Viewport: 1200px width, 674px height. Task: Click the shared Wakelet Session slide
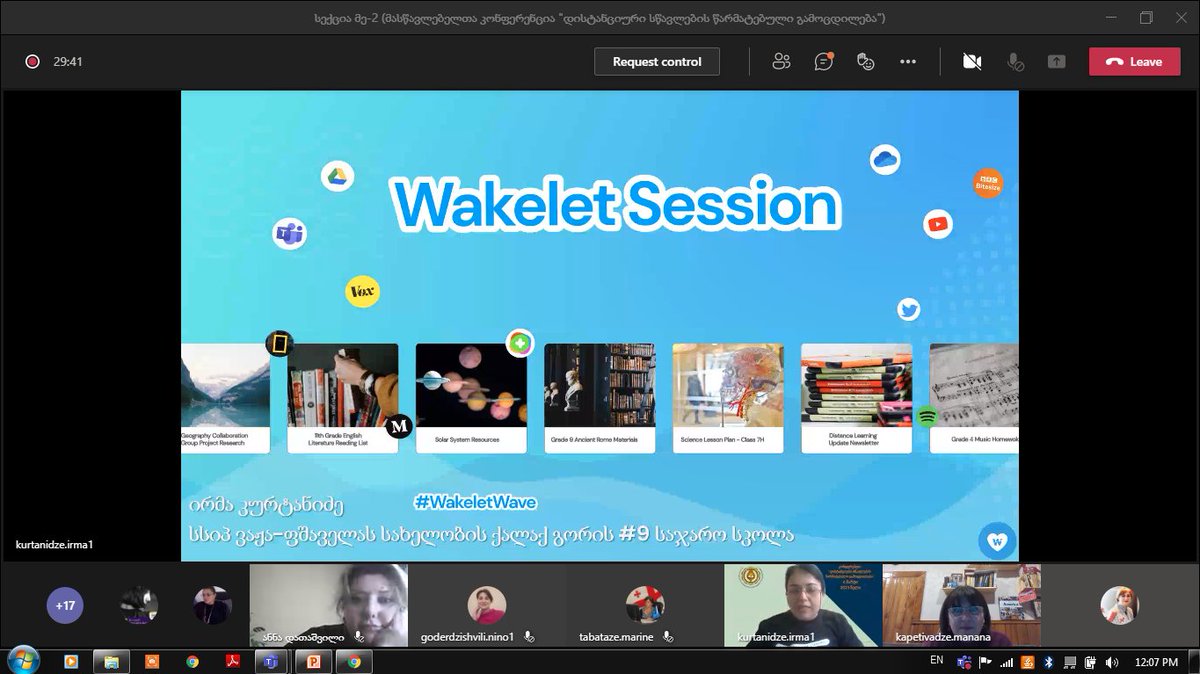pyautogui.click(x=599, y=326)
